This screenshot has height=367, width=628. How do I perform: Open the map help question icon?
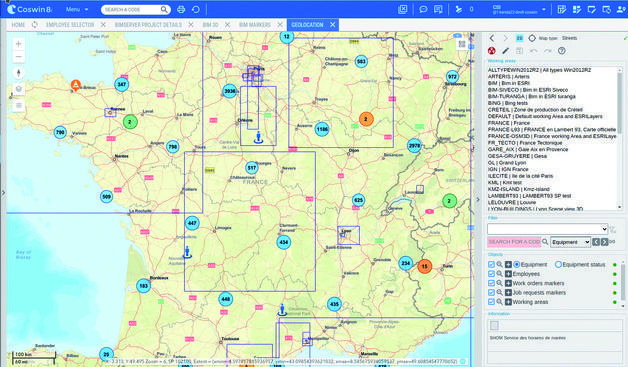coord(562,51)
